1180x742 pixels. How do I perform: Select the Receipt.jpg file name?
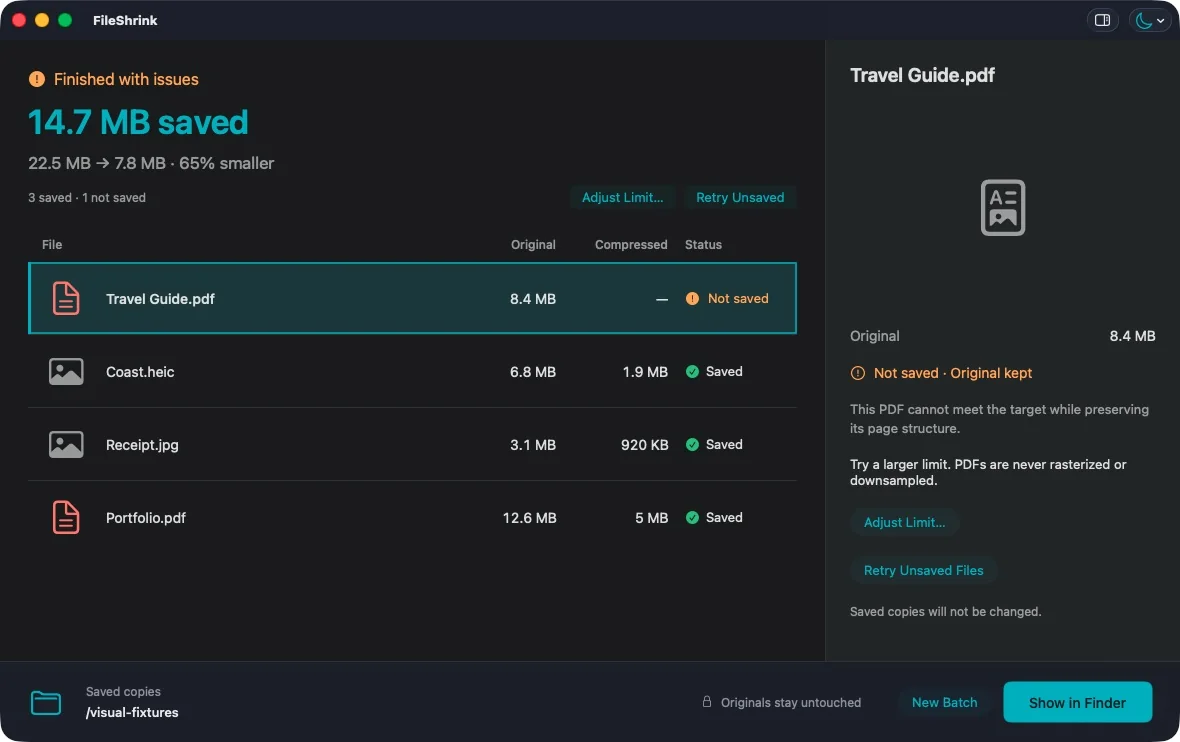pos(142,445)
